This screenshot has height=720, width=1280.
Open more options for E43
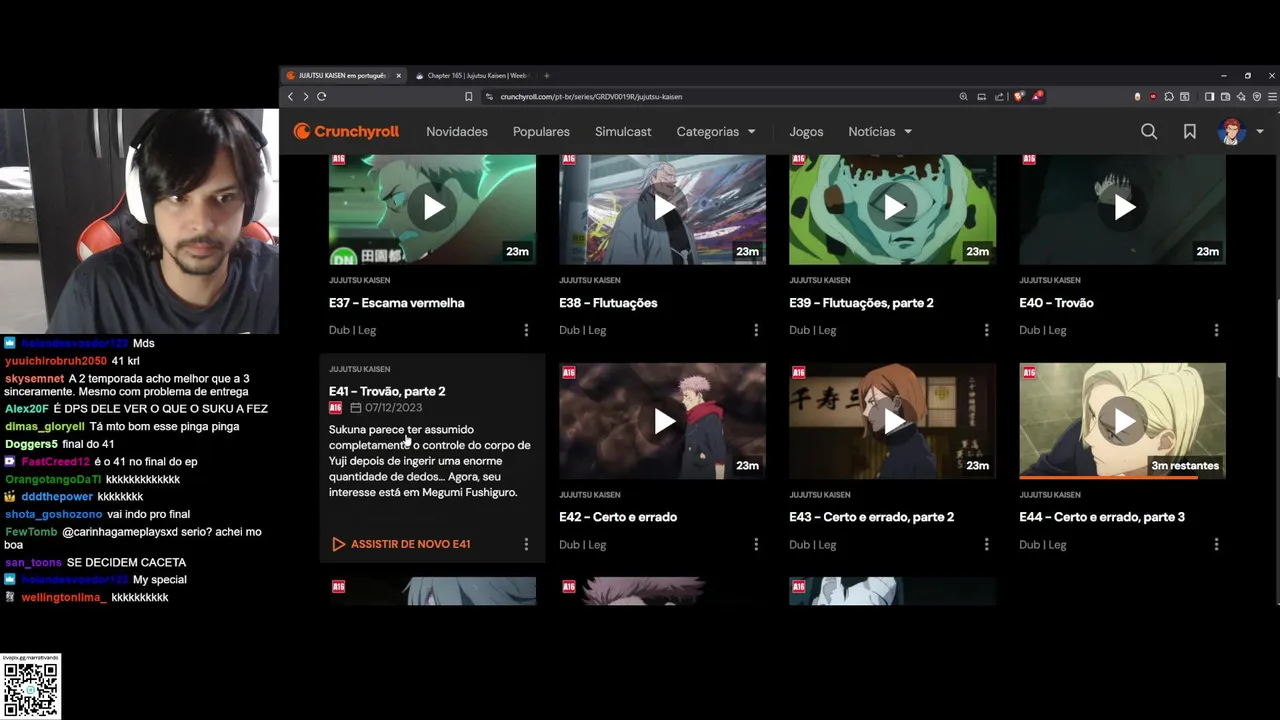(x=986, y=544)
